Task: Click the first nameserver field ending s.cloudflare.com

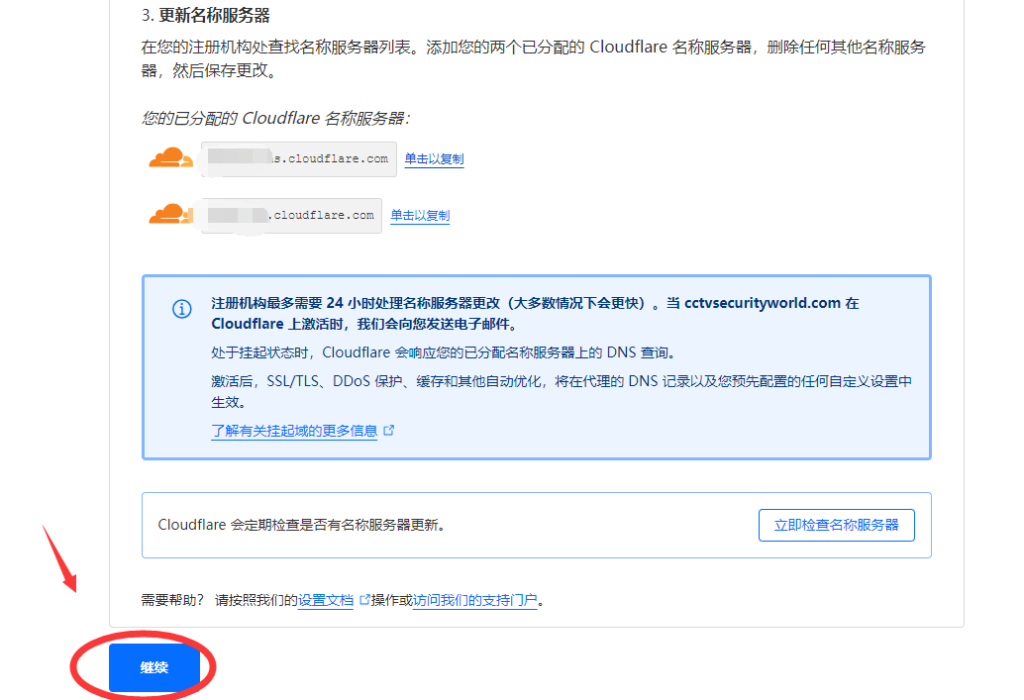Action: 299,159
